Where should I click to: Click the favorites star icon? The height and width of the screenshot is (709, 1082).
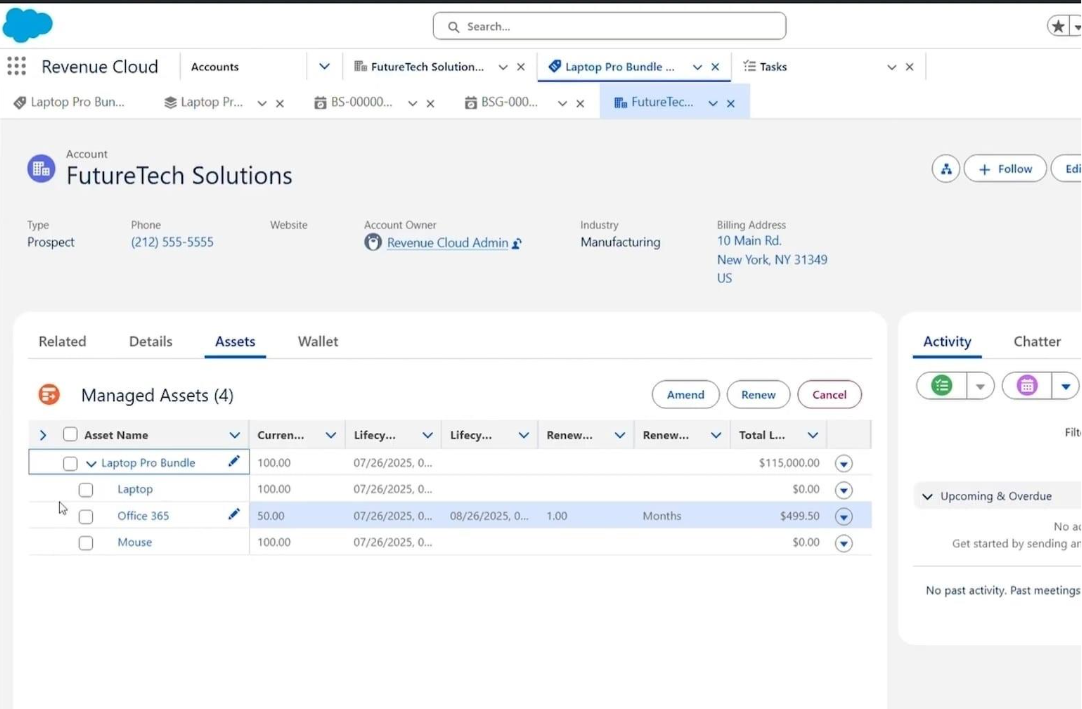(1058, 27)
